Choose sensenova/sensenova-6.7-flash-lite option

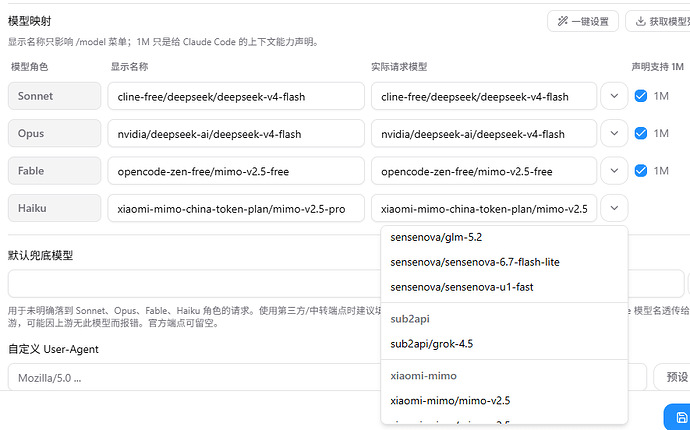coord(504,262)
